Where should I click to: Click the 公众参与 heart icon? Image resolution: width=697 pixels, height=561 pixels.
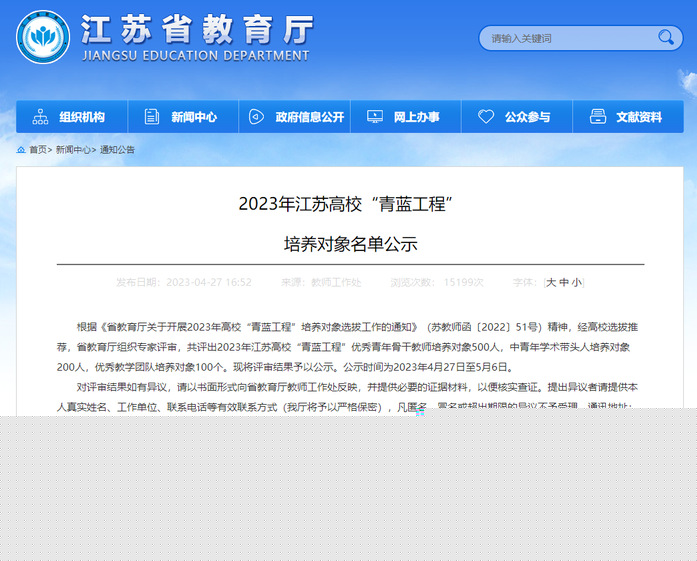point(486,117)
